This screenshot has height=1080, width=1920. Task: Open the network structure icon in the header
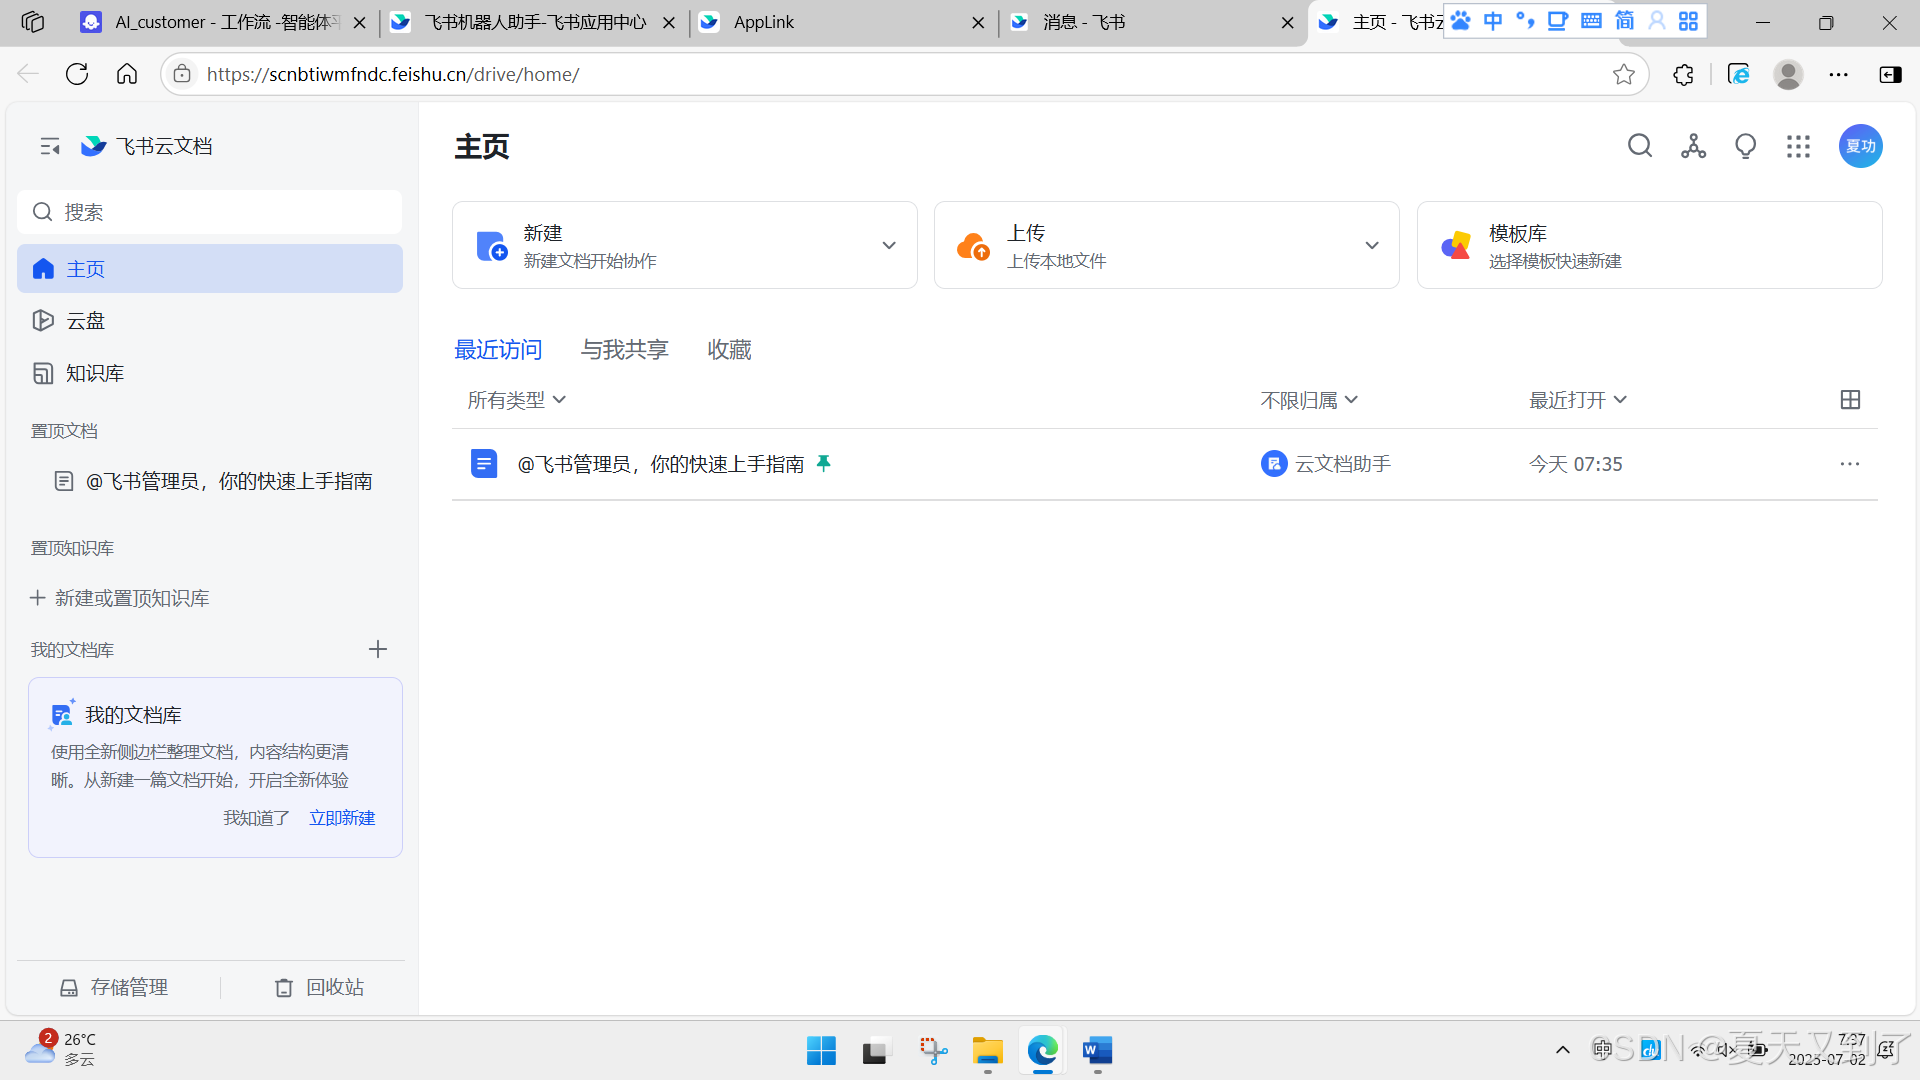[x=1693, y=147]
